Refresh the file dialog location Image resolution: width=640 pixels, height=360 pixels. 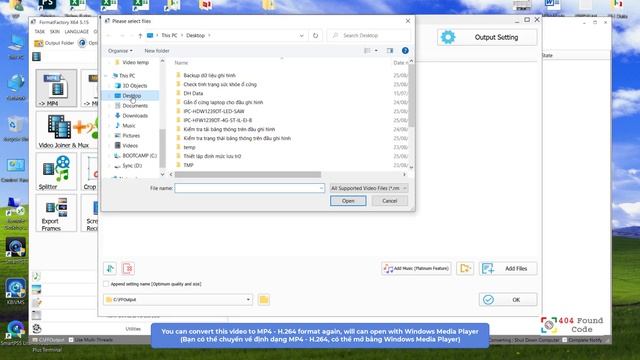[x=315, y=36]
